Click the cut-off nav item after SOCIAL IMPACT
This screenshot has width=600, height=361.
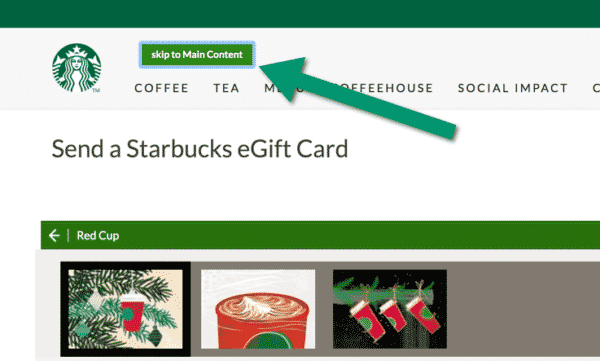point(596,88)
